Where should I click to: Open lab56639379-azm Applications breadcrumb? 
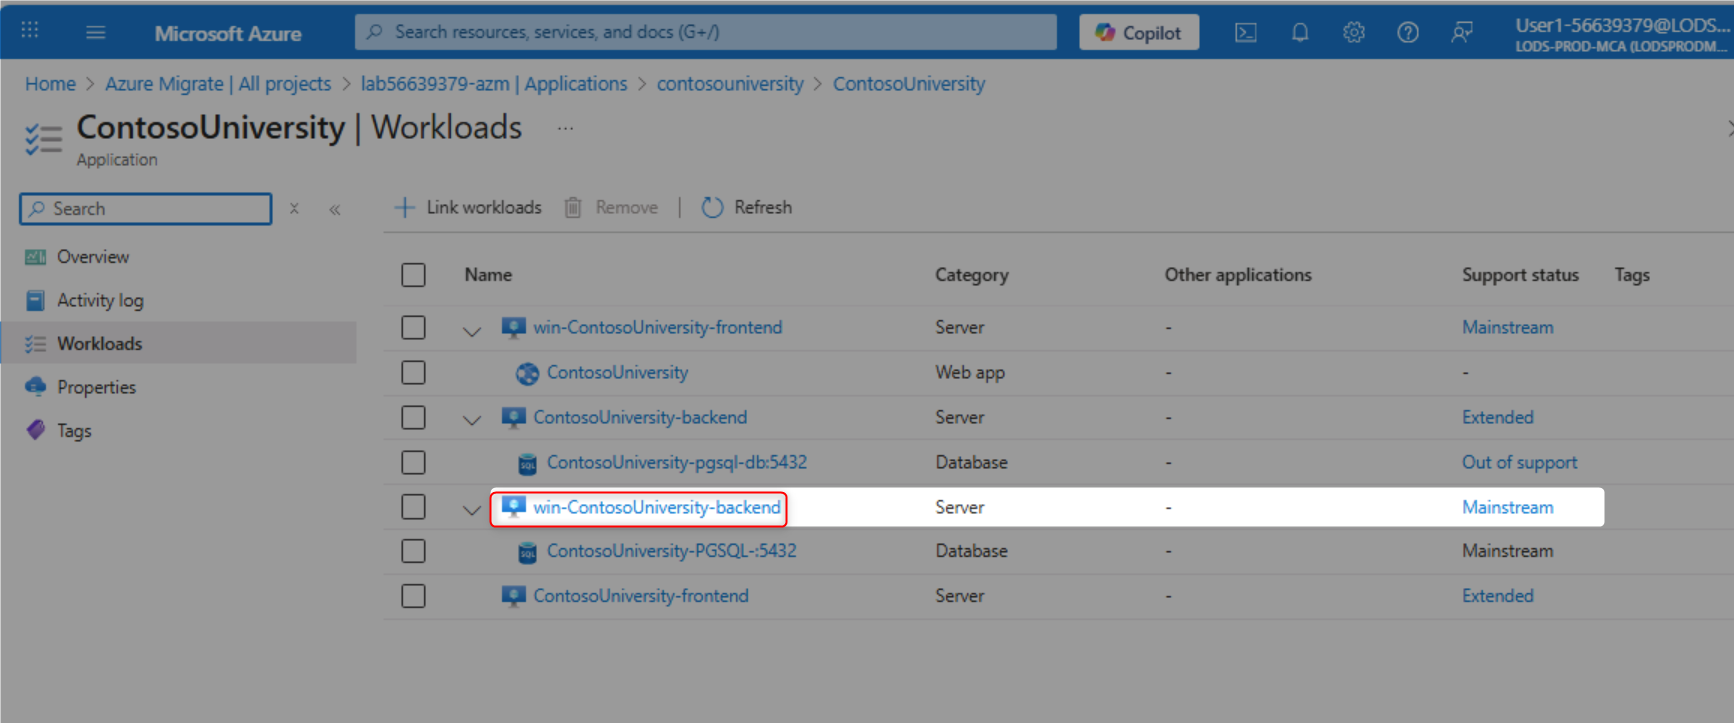click(x=494, y=84)
